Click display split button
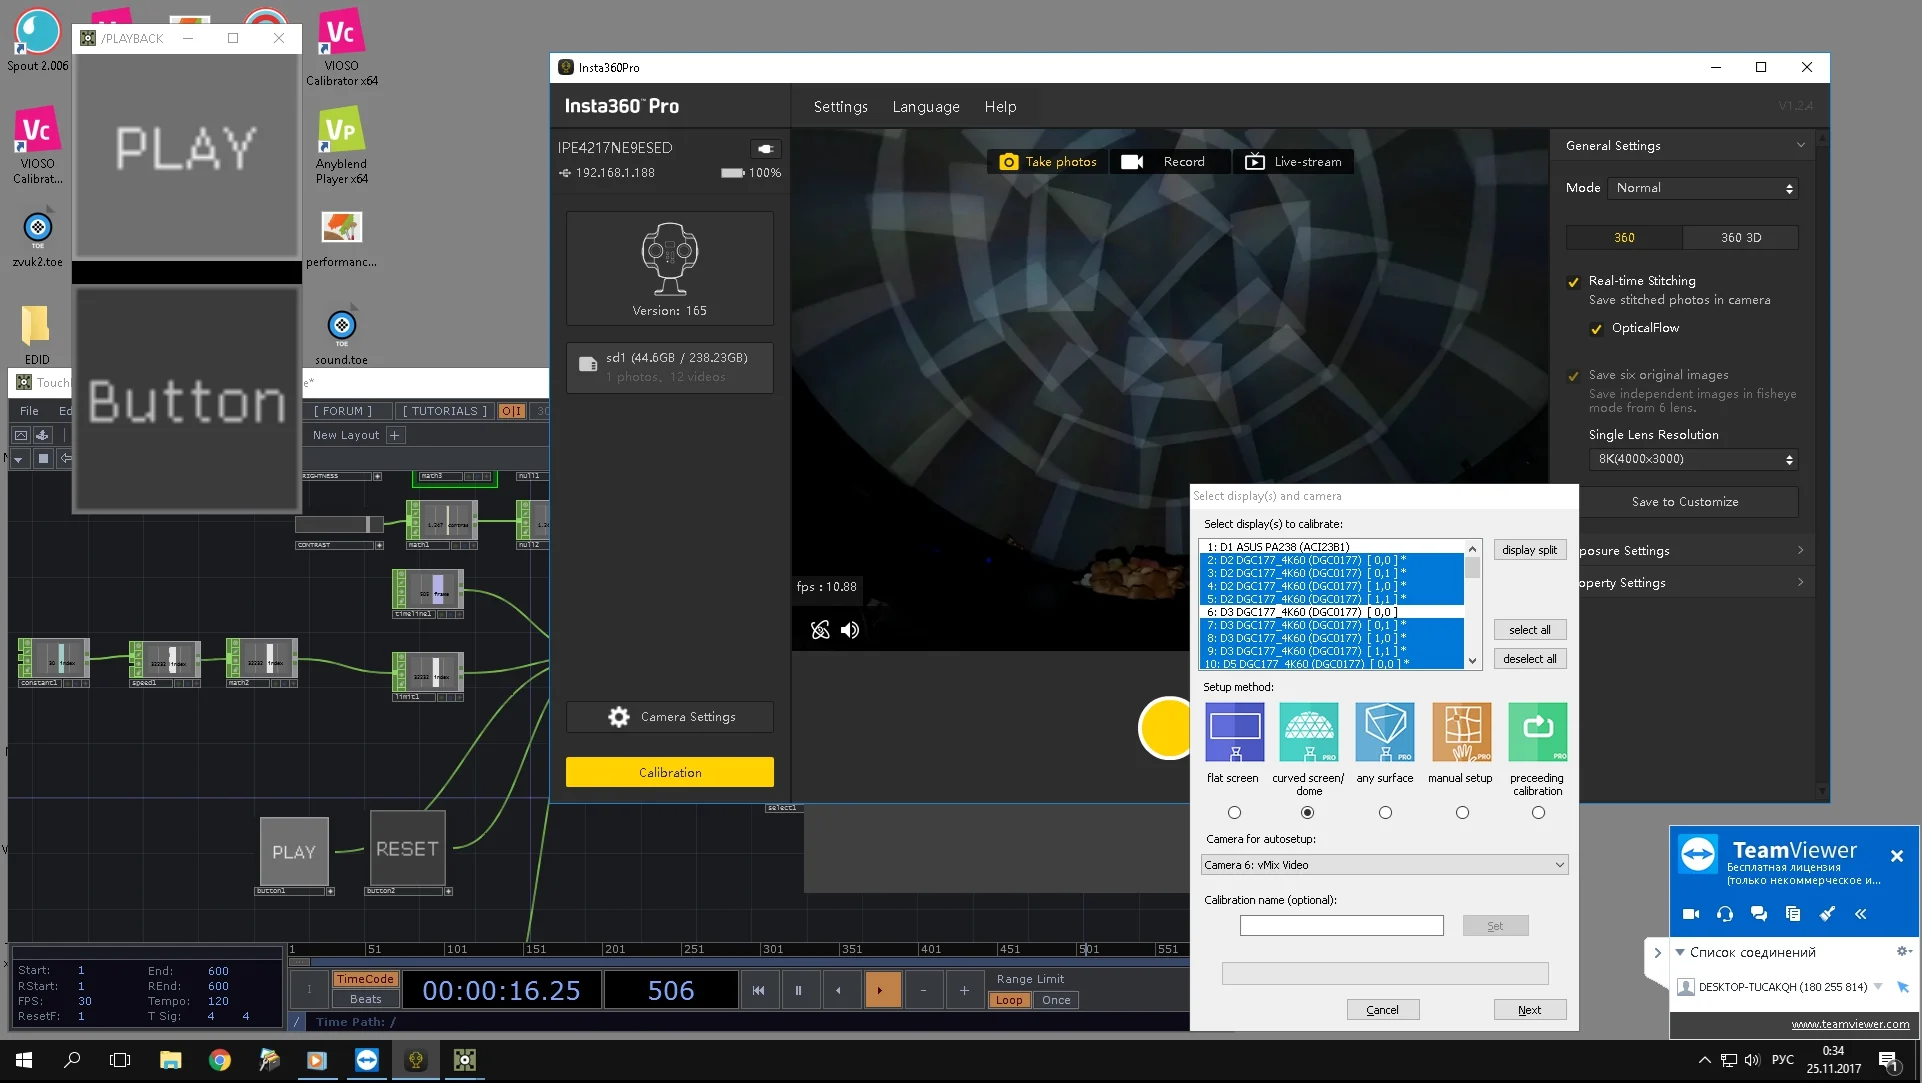 tap(1529, 550)
